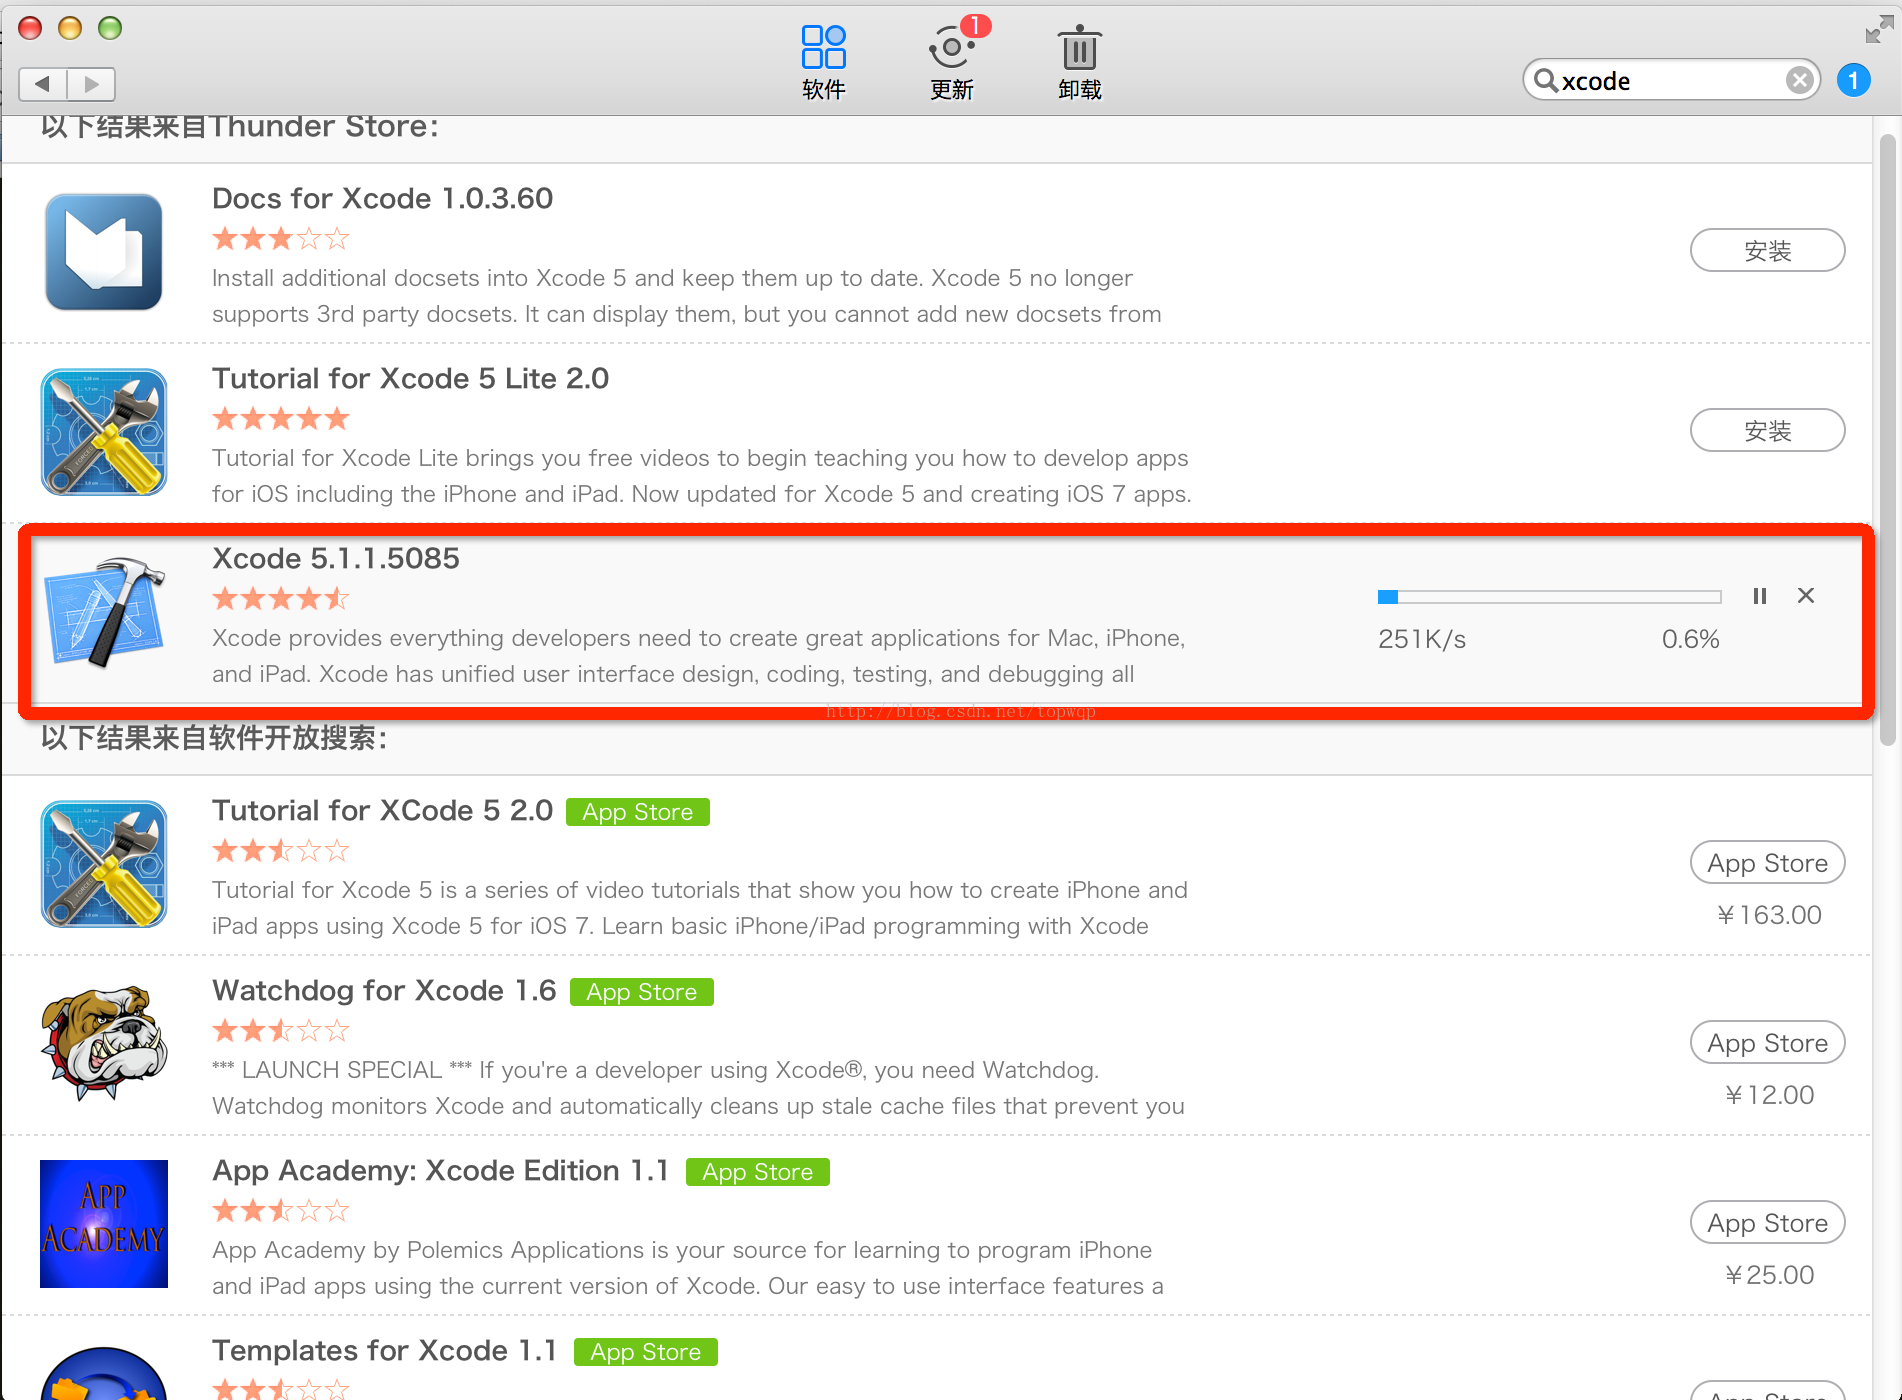This screenshot has width=1902, height=1400.
Task: Click the Xcode download progress bar
Action: tap(1549, 597)
